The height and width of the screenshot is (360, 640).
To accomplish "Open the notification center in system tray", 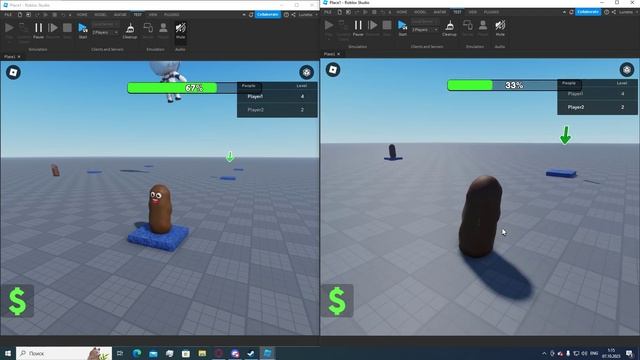I will click(629, 353).
